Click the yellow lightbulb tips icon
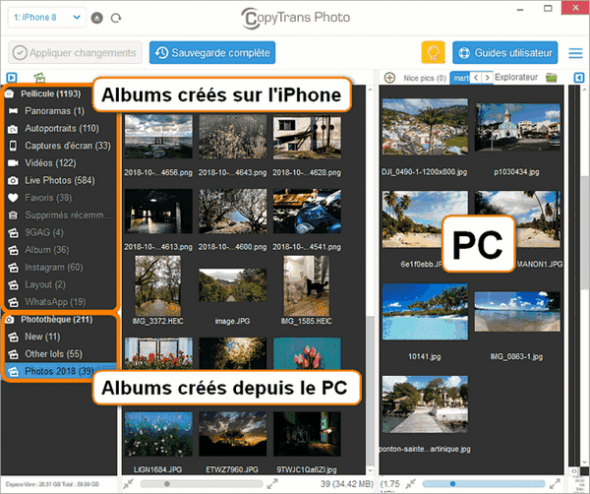Viewport: 590px width, 494px height. tap(433, 52)
